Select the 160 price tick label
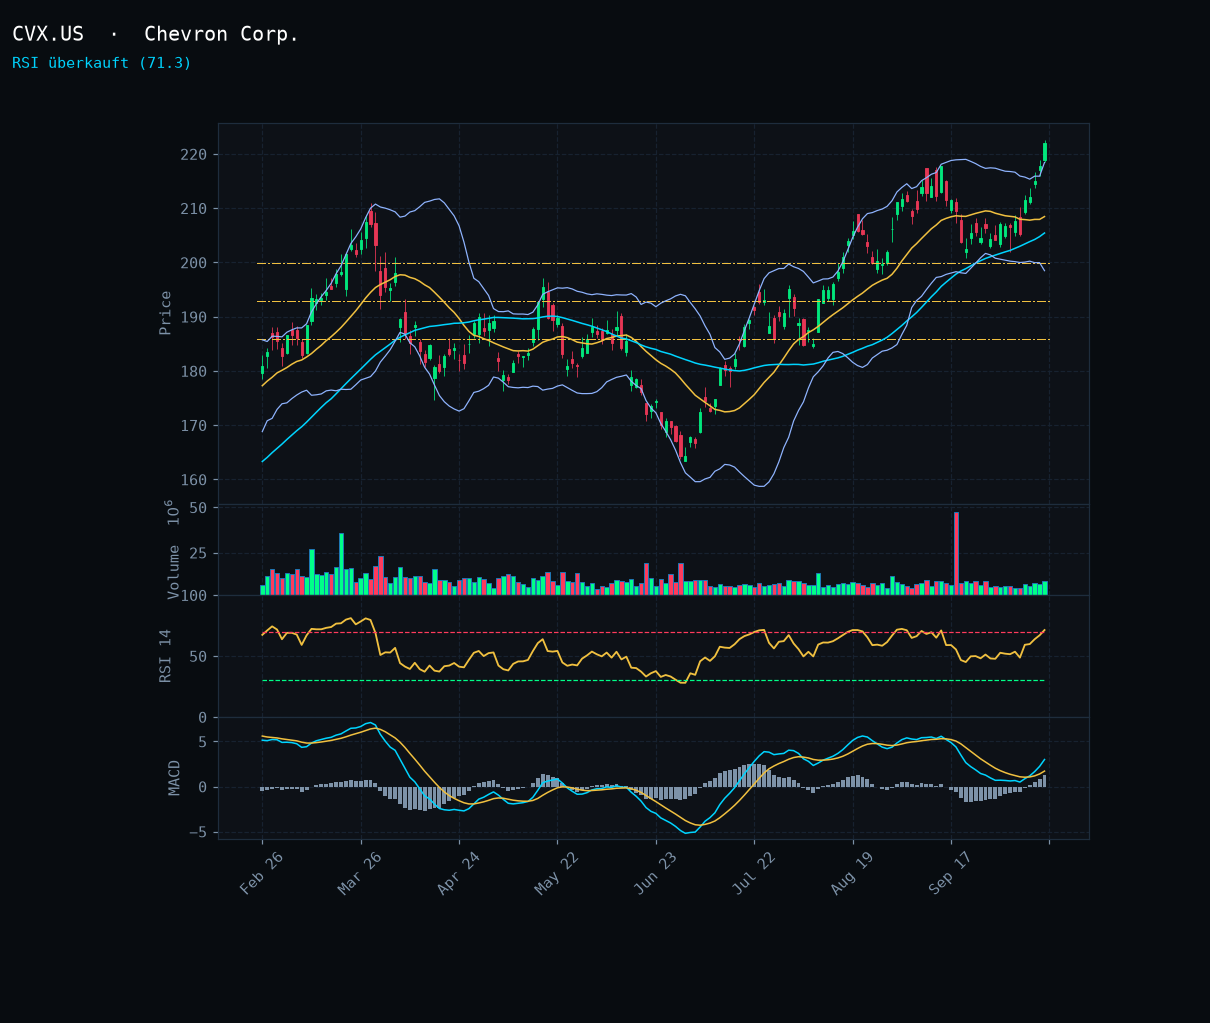The height and width of the screenshot is (1023, 1210). [194, 480]
